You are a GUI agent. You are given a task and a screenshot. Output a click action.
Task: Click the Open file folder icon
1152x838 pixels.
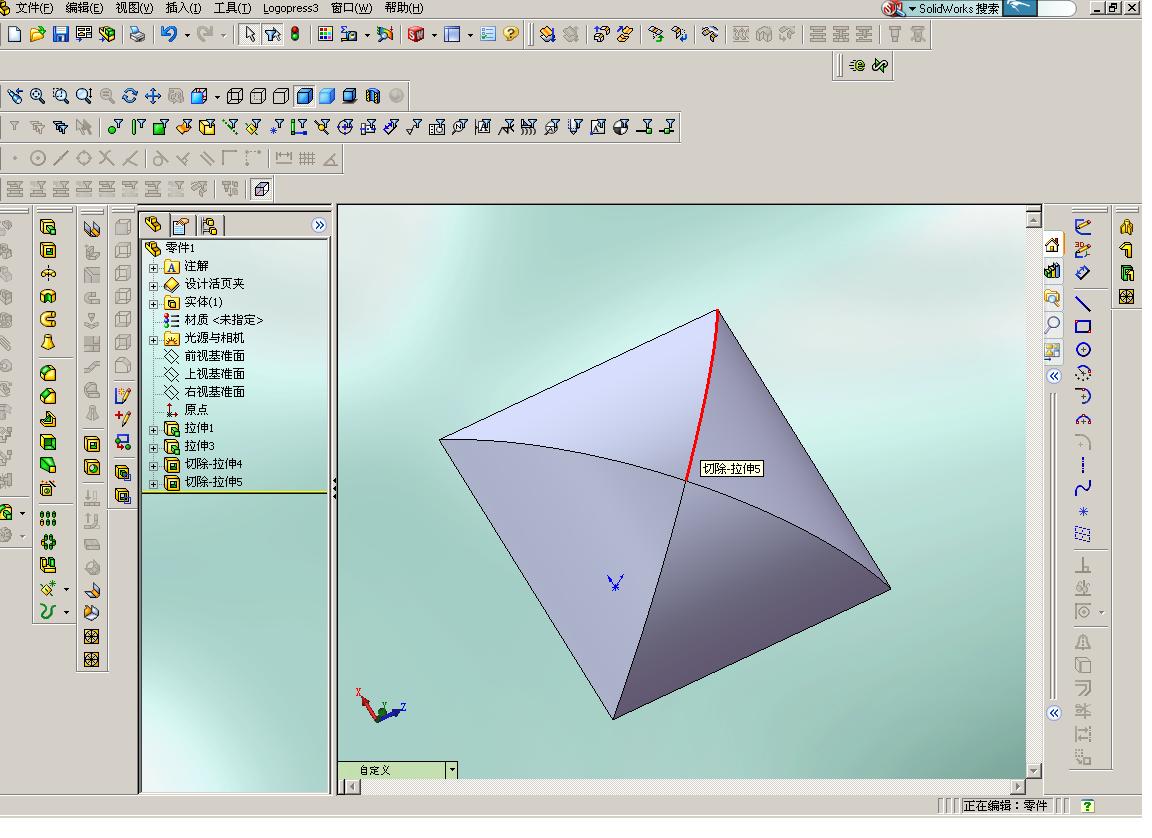37,35
